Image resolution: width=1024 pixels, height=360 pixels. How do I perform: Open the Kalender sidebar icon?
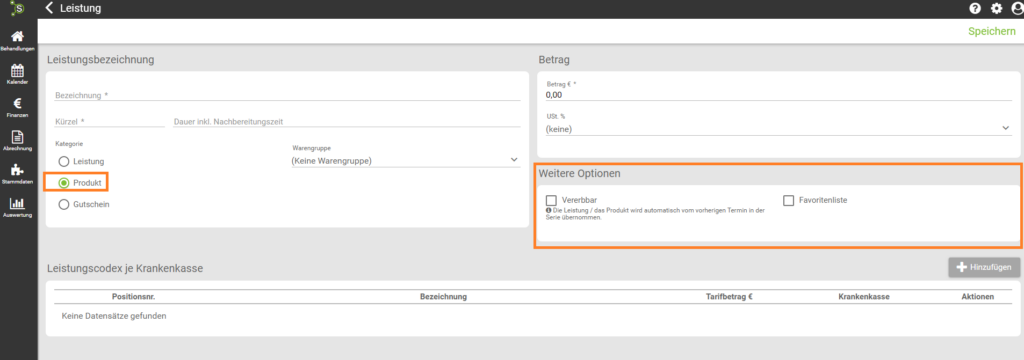(18, 71)
